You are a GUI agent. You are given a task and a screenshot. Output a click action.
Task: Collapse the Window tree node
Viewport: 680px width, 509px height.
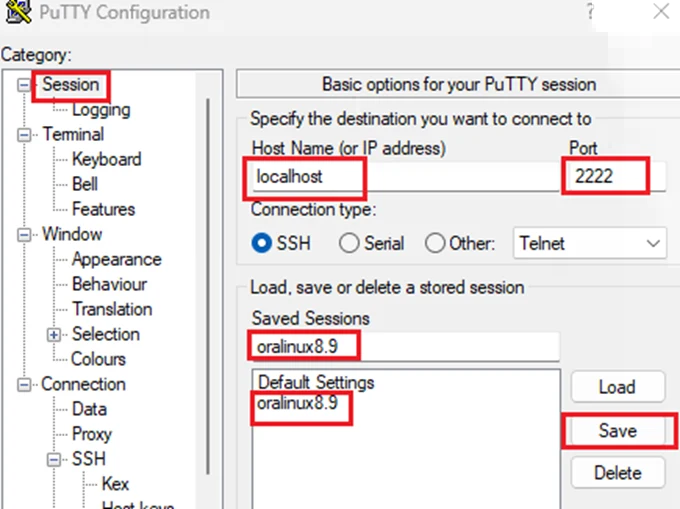tap(24, 235)
